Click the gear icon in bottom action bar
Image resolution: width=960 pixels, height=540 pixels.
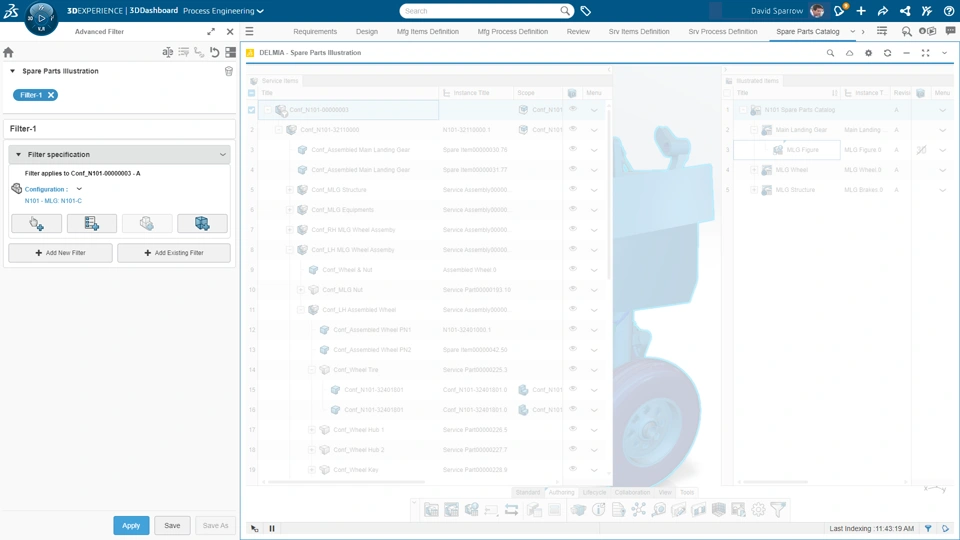click(x=758, y=509)
